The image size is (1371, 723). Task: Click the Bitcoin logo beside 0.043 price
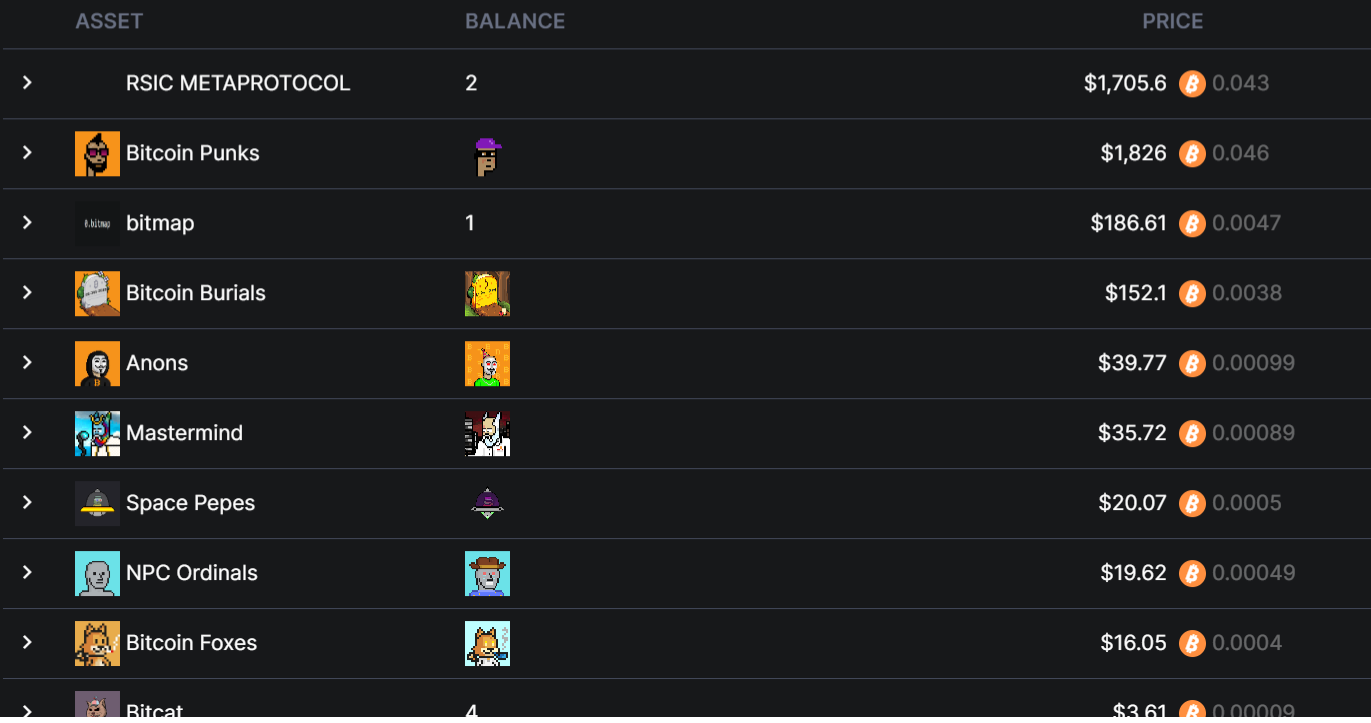[1191, 83]
